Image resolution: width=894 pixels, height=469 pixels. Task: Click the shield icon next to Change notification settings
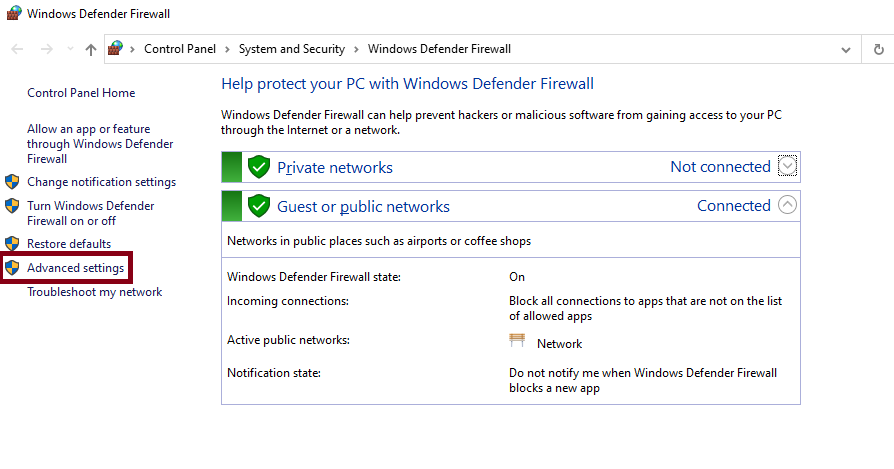click(x=12, y=182)
